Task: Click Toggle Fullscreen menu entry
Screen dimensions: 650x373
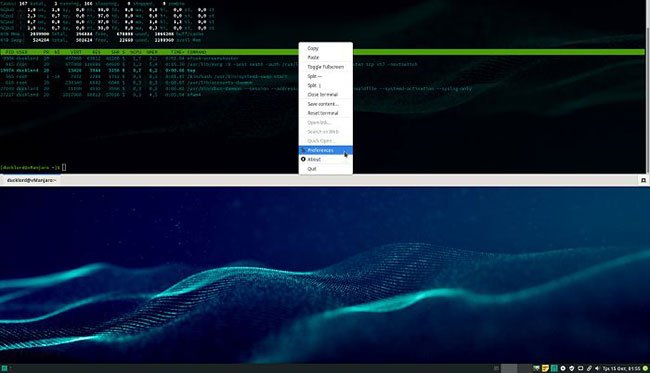Action: click(x=325, y=67)
